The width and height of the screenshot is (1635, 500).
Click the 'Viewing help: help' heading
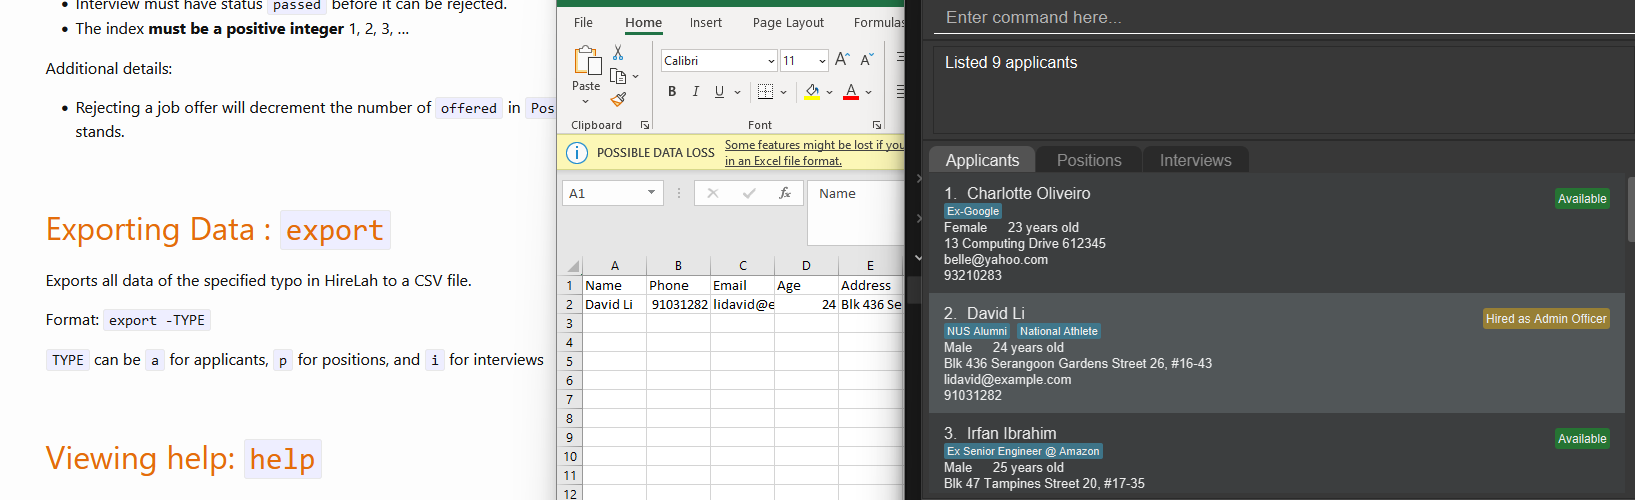(x=184, y=459)
